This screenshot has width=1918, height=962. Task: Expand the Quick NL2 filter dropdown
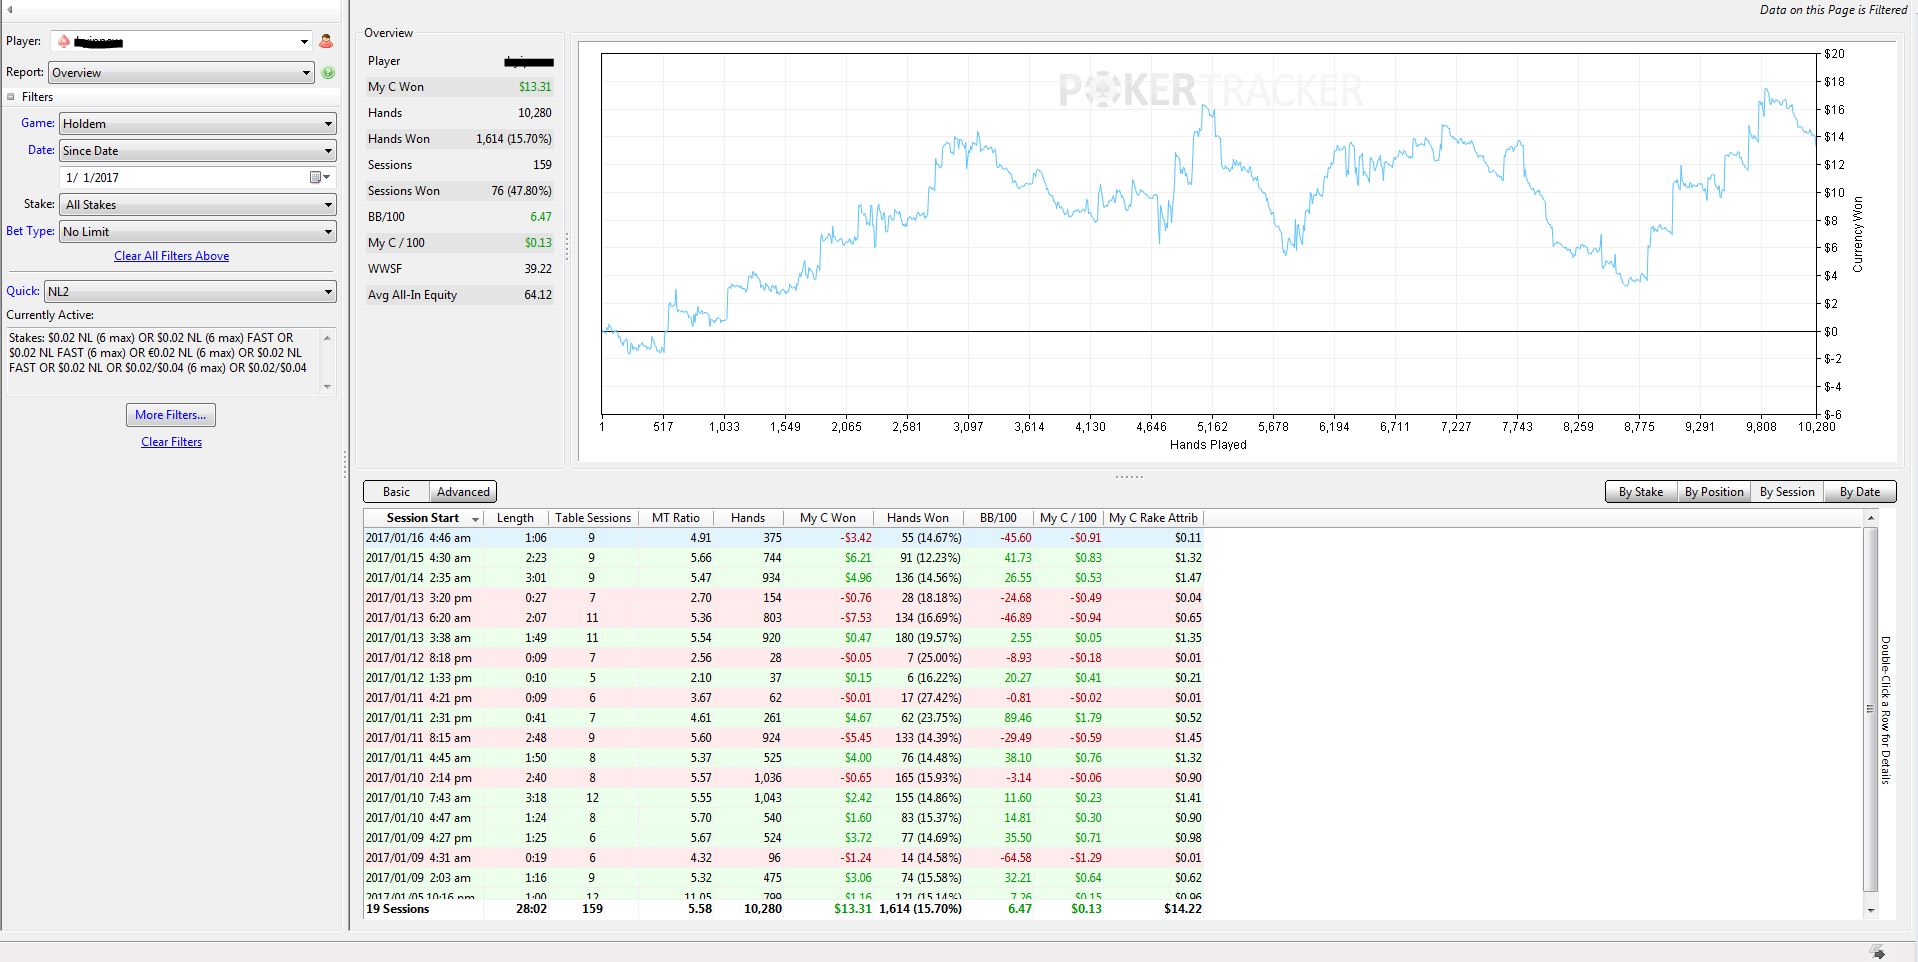click(x=190, y=292)
